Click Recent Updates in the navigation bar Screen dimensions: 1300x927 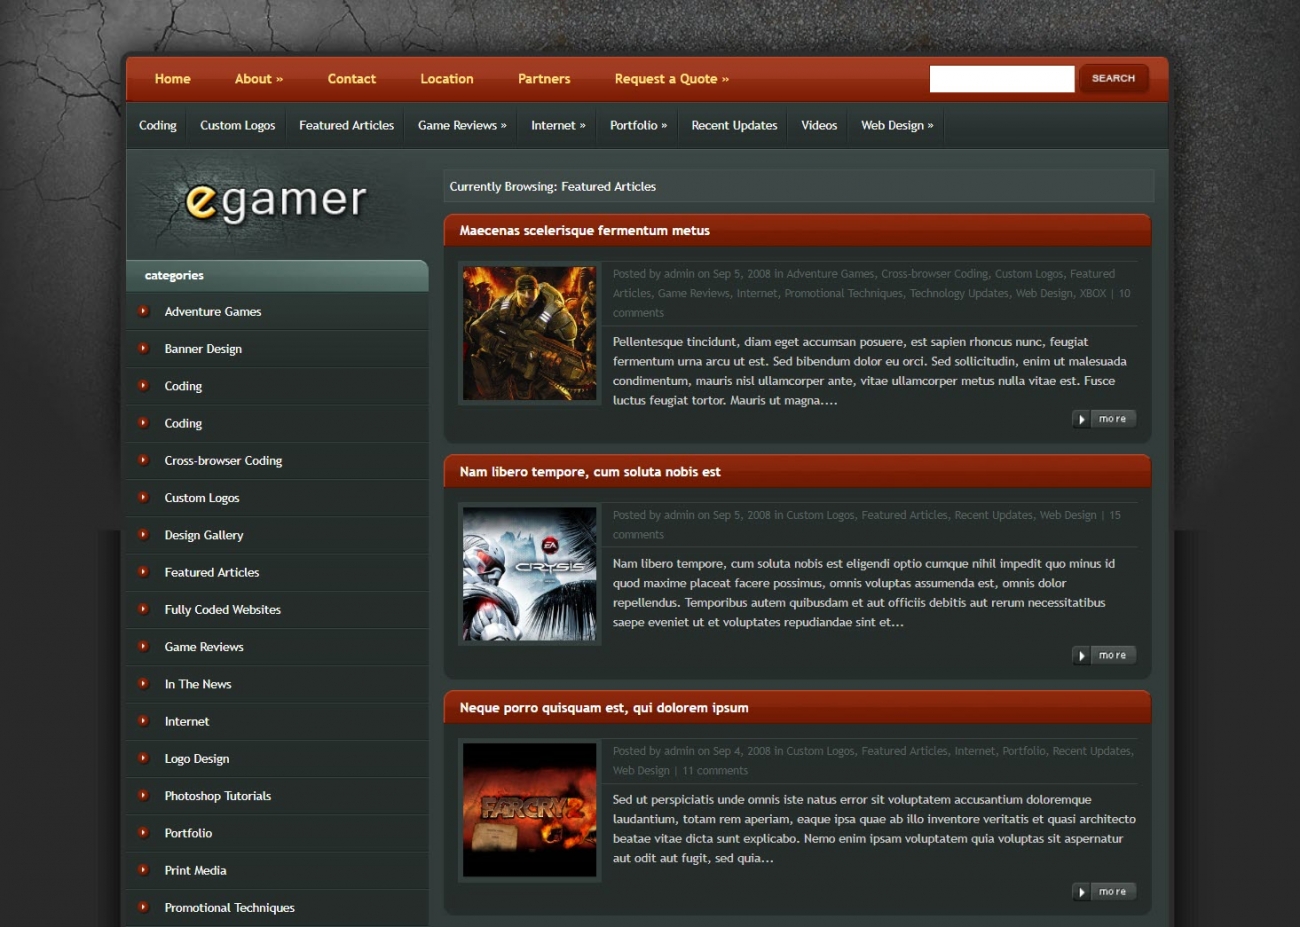[x=733, y=125]
